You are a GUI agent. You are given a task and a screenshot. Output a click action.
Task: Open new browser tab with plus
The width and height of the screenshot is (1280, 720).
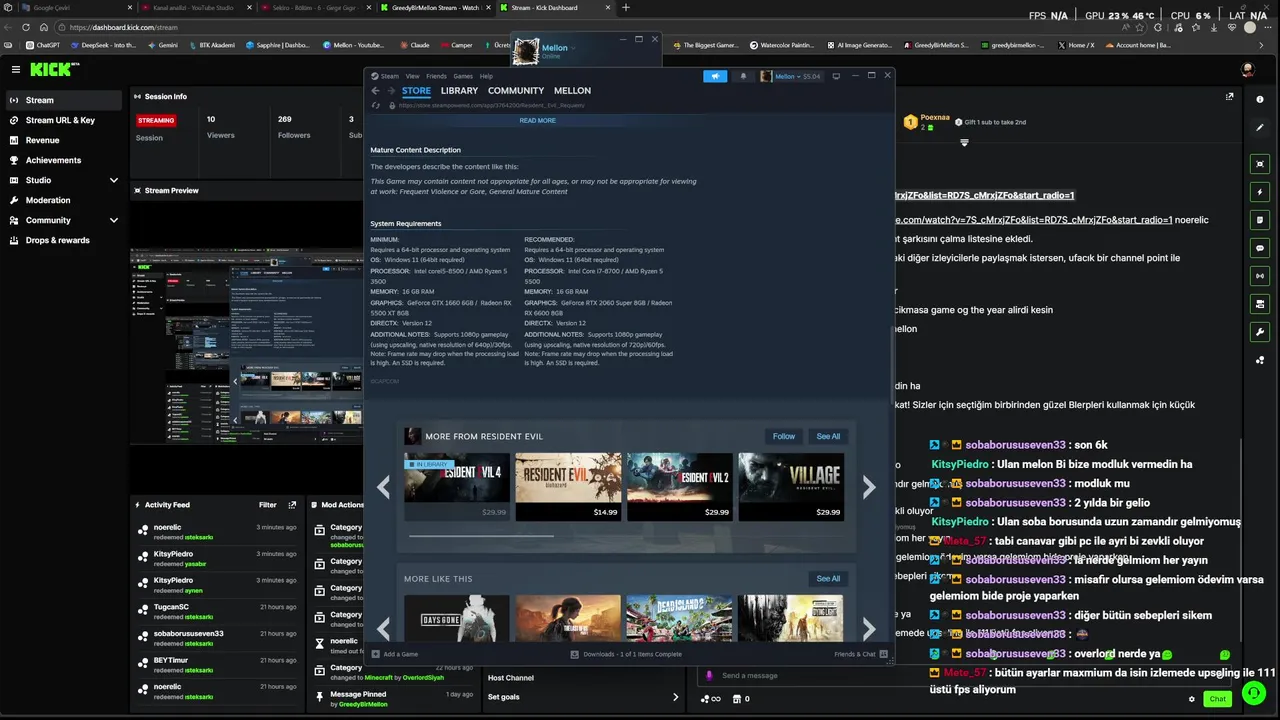click(626, 7)
